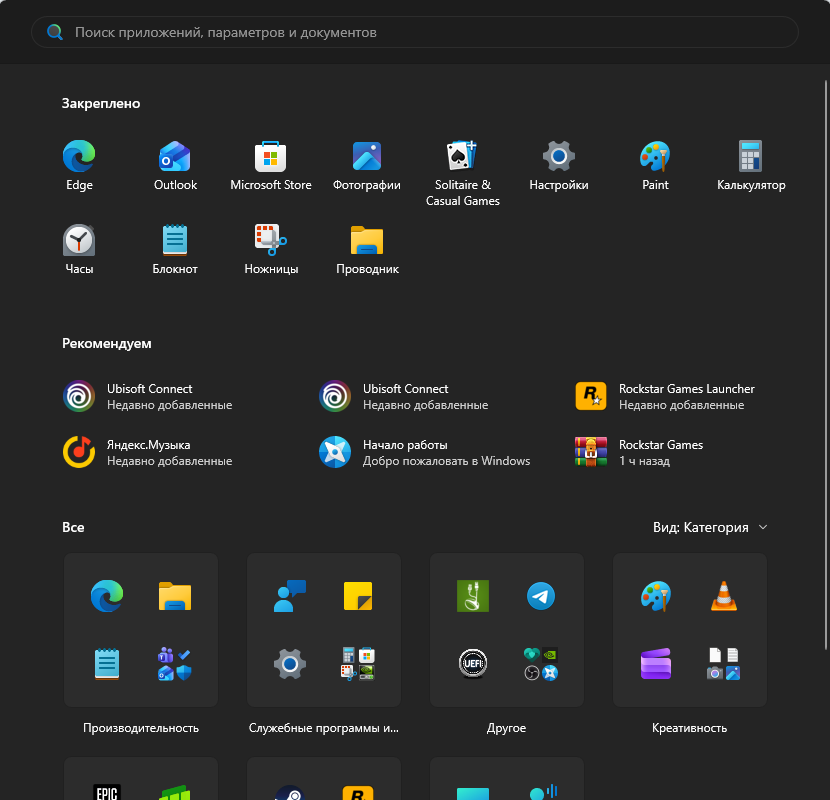Open the Epic Games icon
The height and width of the screenshot is (800, 830).
pyautogui.click(x=107, y=792)
